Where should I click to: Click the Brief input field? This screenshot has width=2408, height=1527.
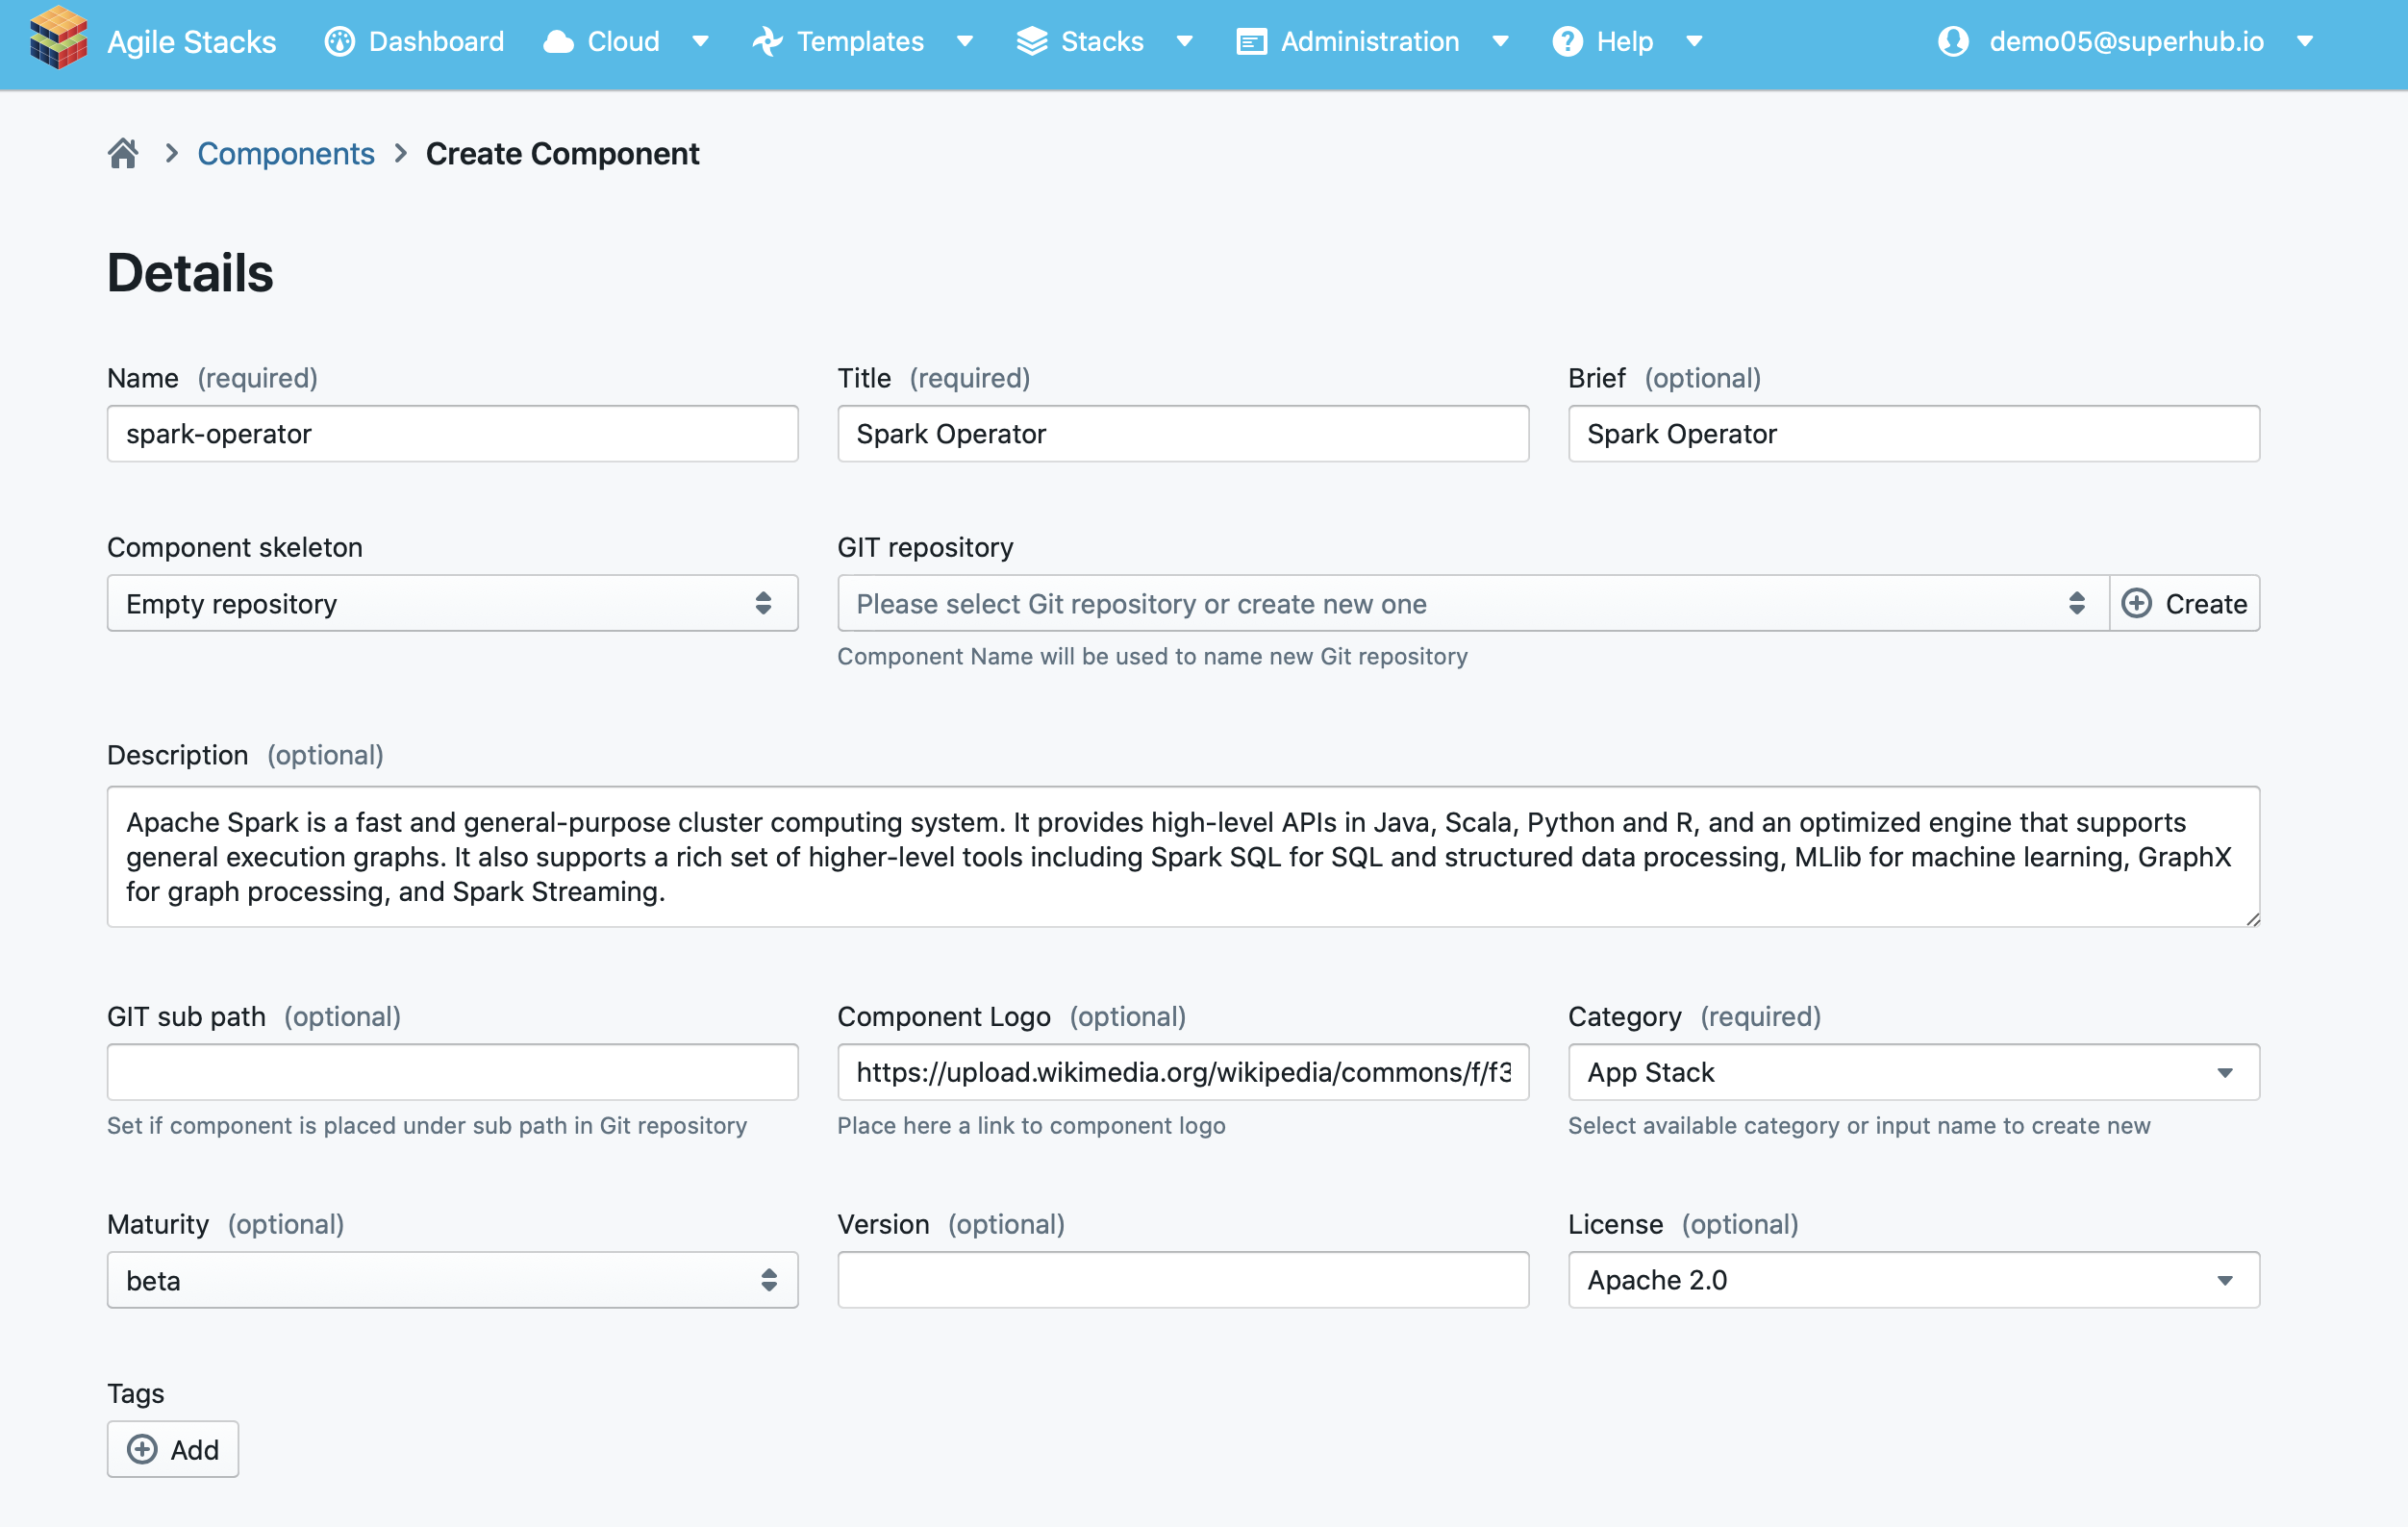1913,434
